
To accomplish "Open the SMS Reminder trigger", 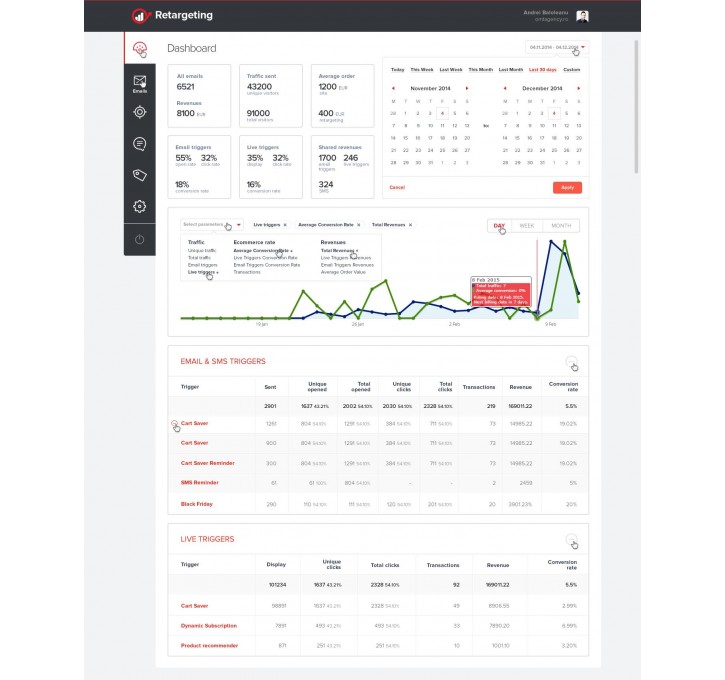I will pos(200,483).
